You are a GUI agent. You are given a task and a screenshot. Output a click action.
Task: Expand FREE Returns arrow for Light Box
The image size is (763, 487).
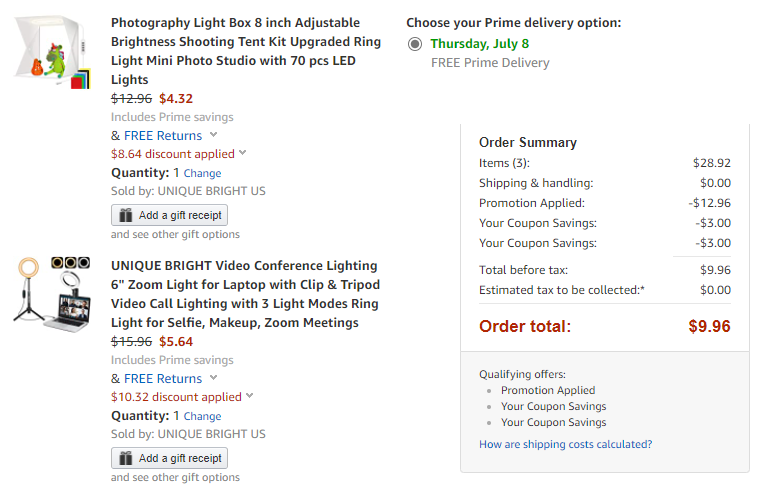pyautogui.click(x=213, y=135)
